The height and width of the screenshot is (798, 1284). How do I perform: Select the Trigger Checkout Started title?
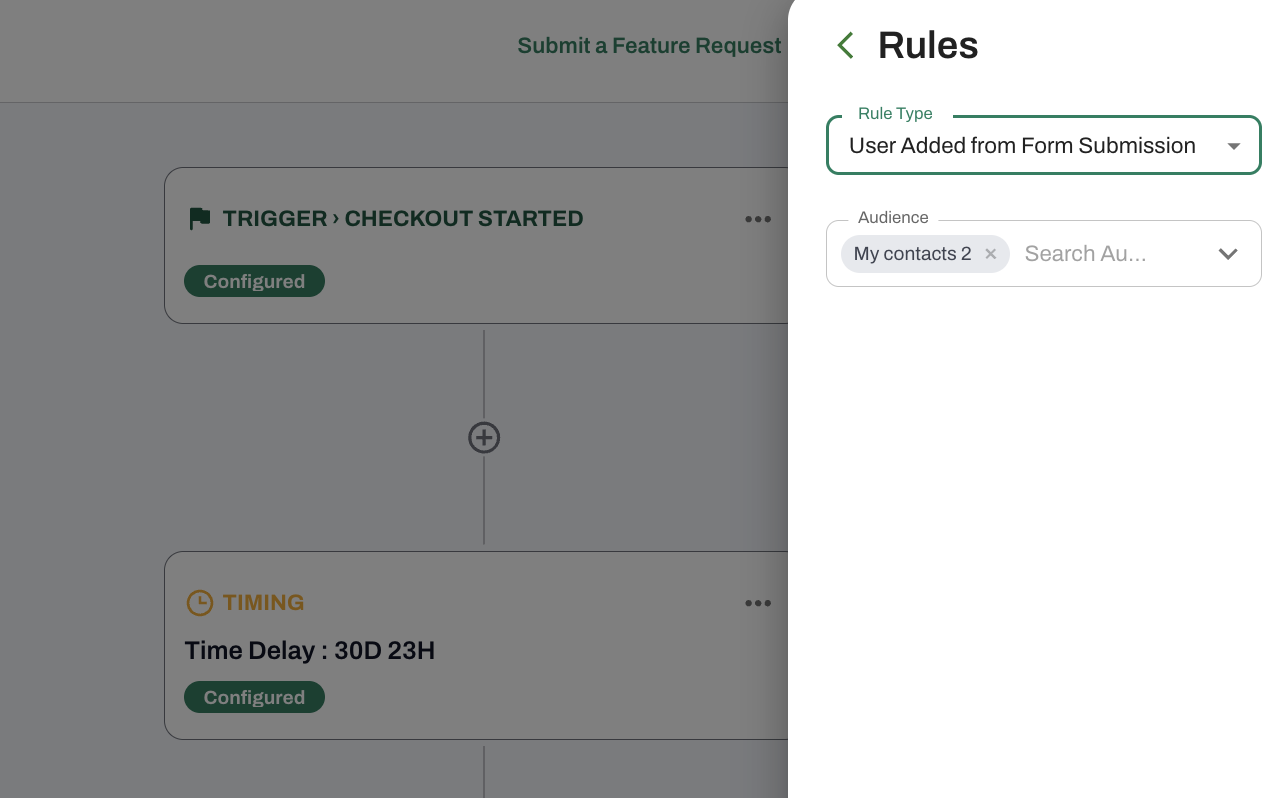pos(403,219)
